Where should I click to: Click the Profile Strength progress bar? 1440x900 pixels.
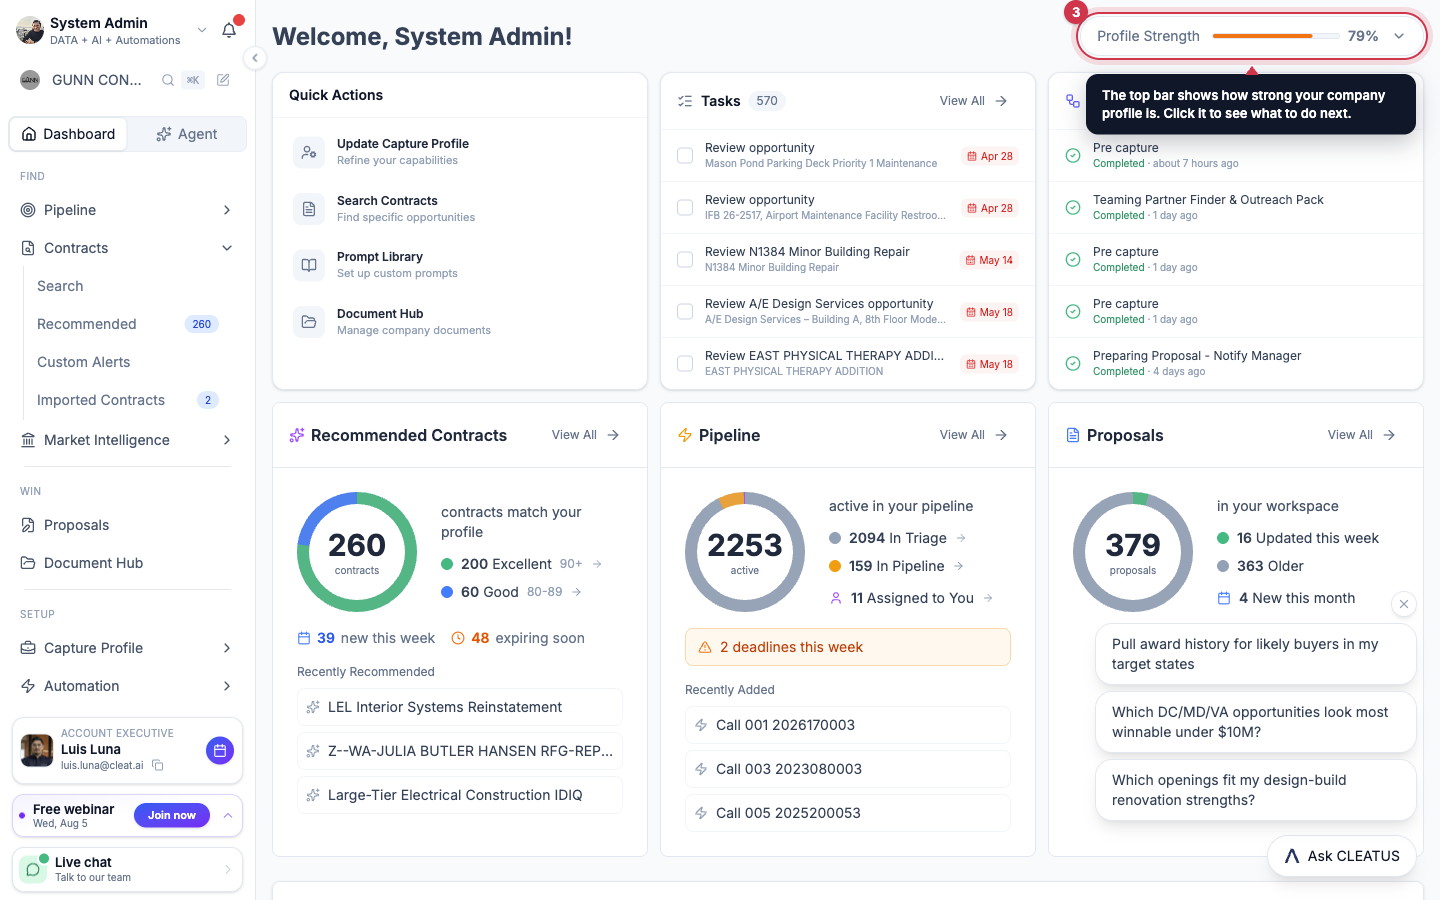(x=1277, y=36)
